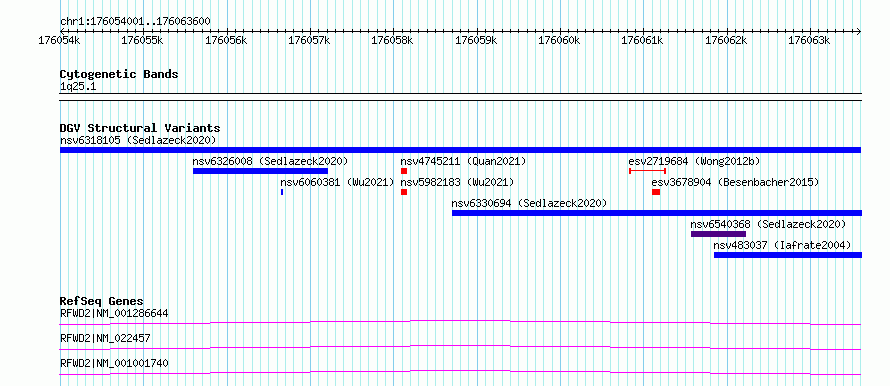Click the 176058k ruler label

pos(392,41)
